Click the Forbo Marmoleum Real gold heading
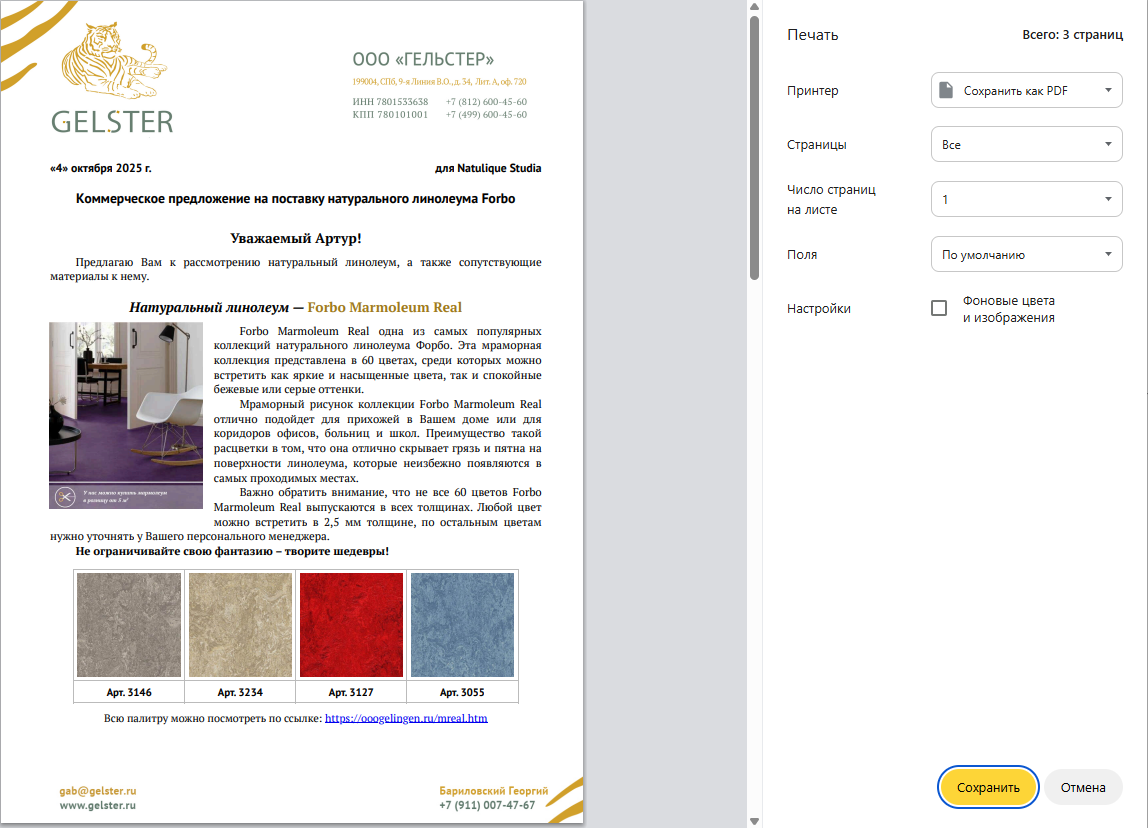Screen dimensions: 1148x828 pyautogui.click(x=384, y=307)
